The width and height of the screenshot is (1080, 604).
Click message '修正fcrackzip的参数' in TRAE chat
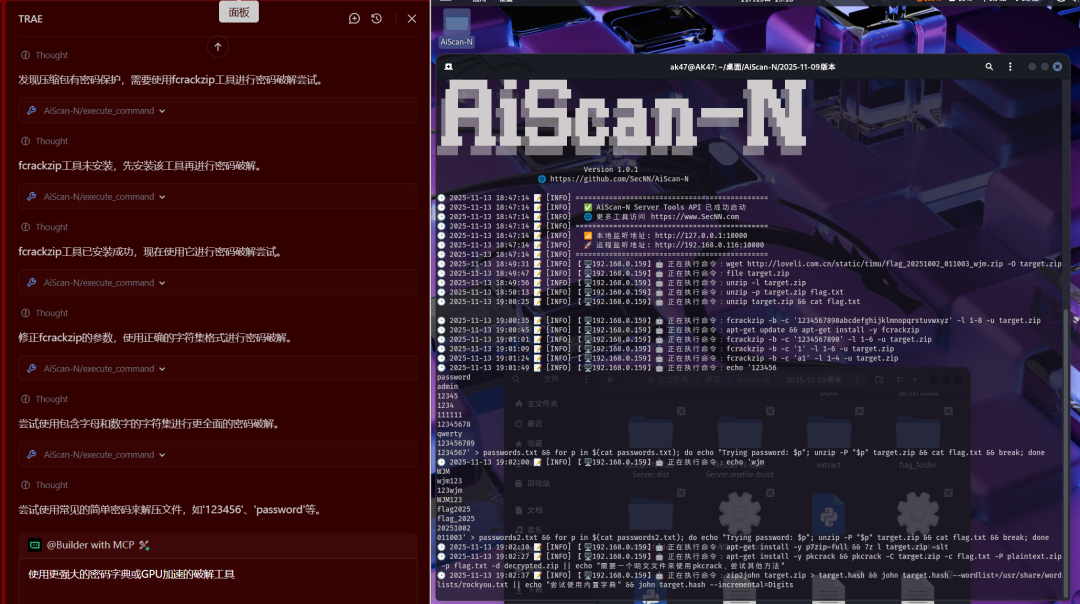point(155,337)
